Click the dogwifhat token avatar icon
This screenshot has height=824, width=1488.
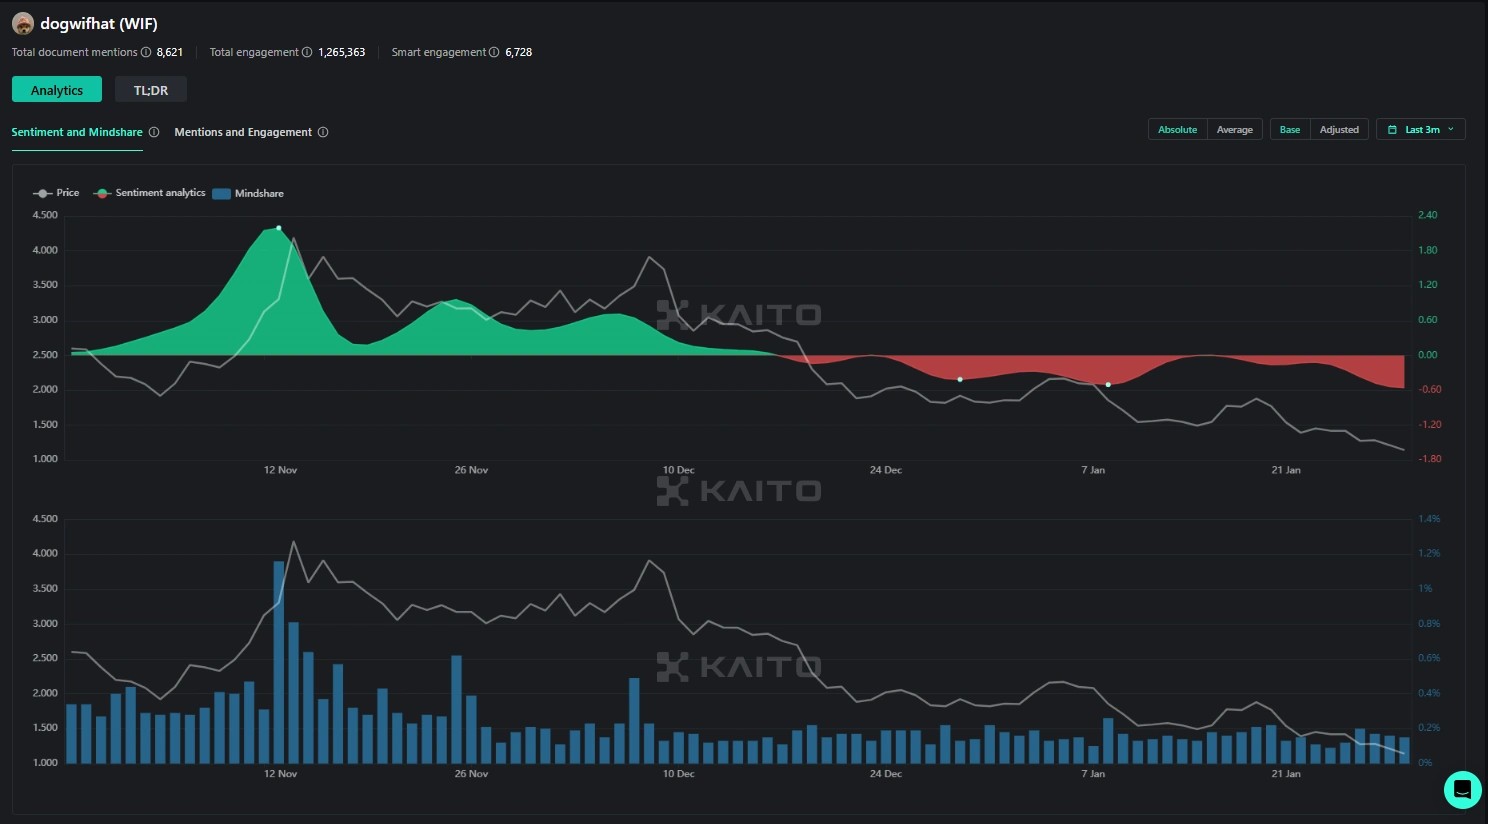(23, 24)
